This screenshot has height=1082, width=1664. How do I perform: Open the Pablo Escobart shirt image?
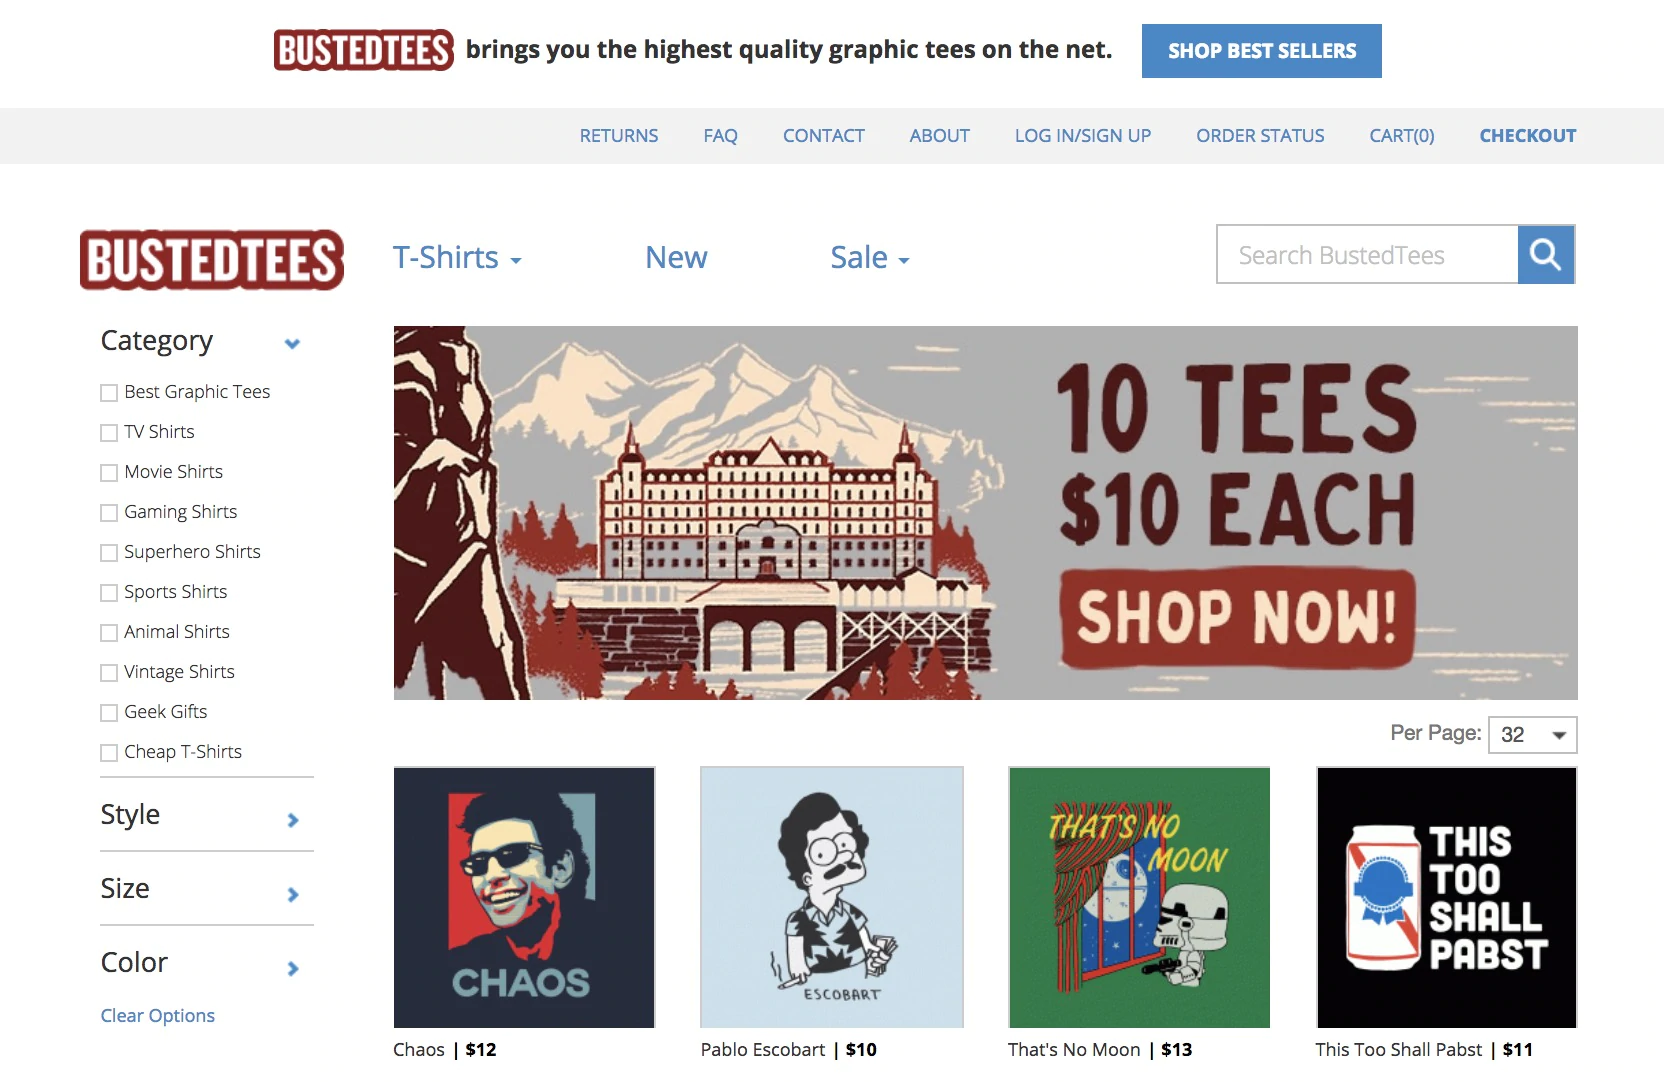tap(832, 897)
